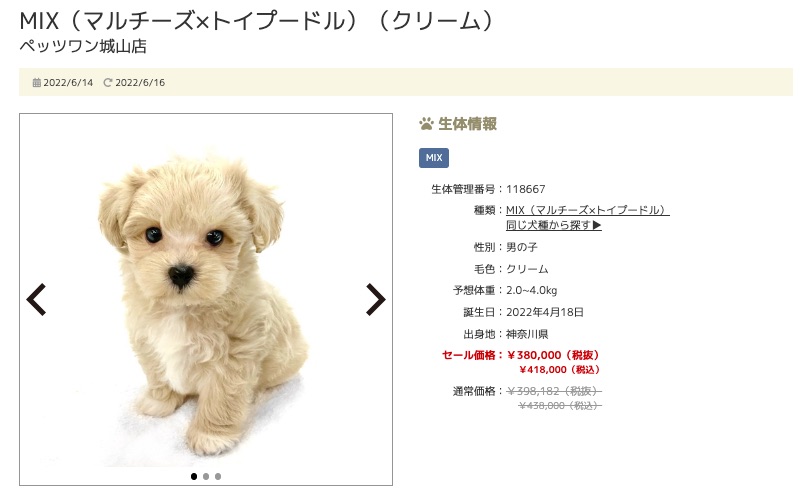Click the paw icon beside 生体情報

pos(426,124)
